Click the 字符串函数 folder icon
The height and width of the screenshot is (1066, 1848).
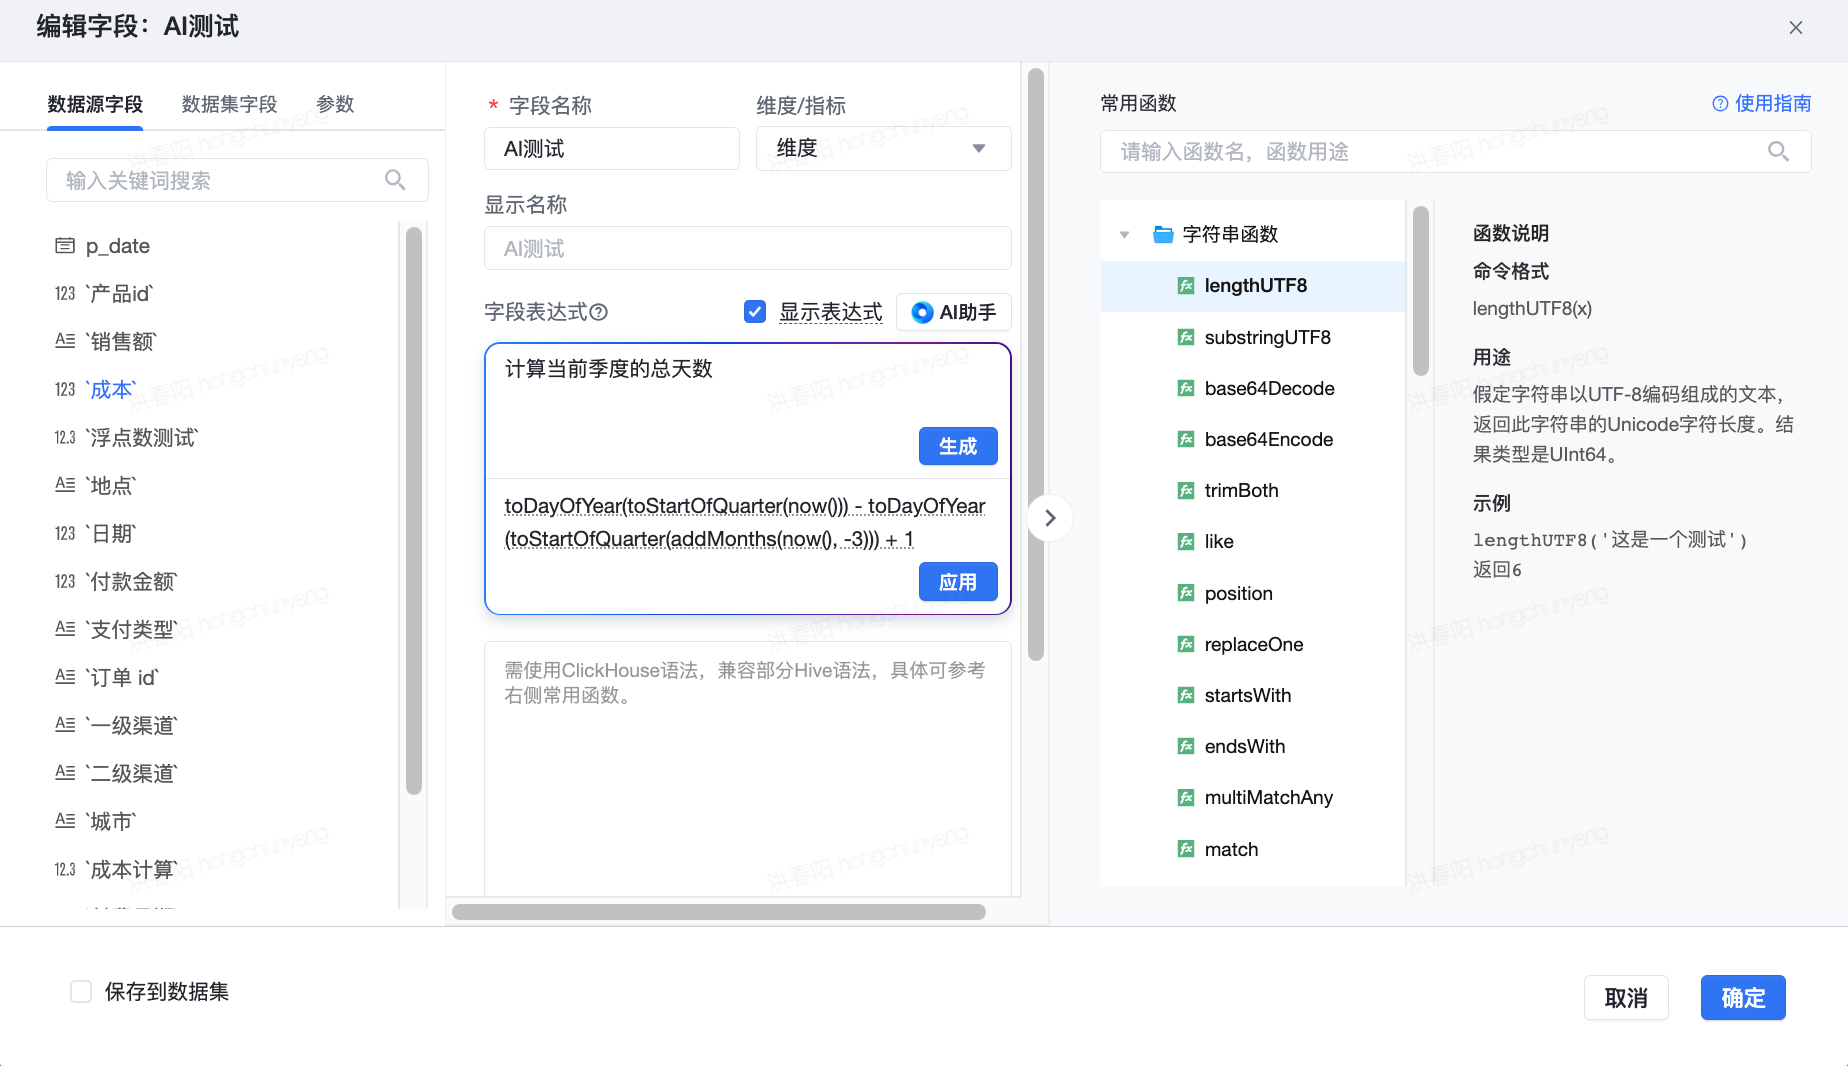tap(1163, 234)
